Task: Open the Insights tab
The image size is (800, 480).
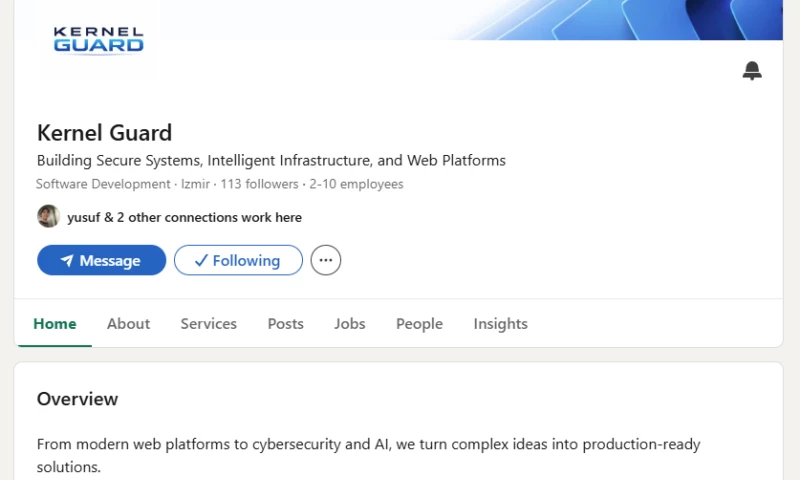Action: point(501,324)
